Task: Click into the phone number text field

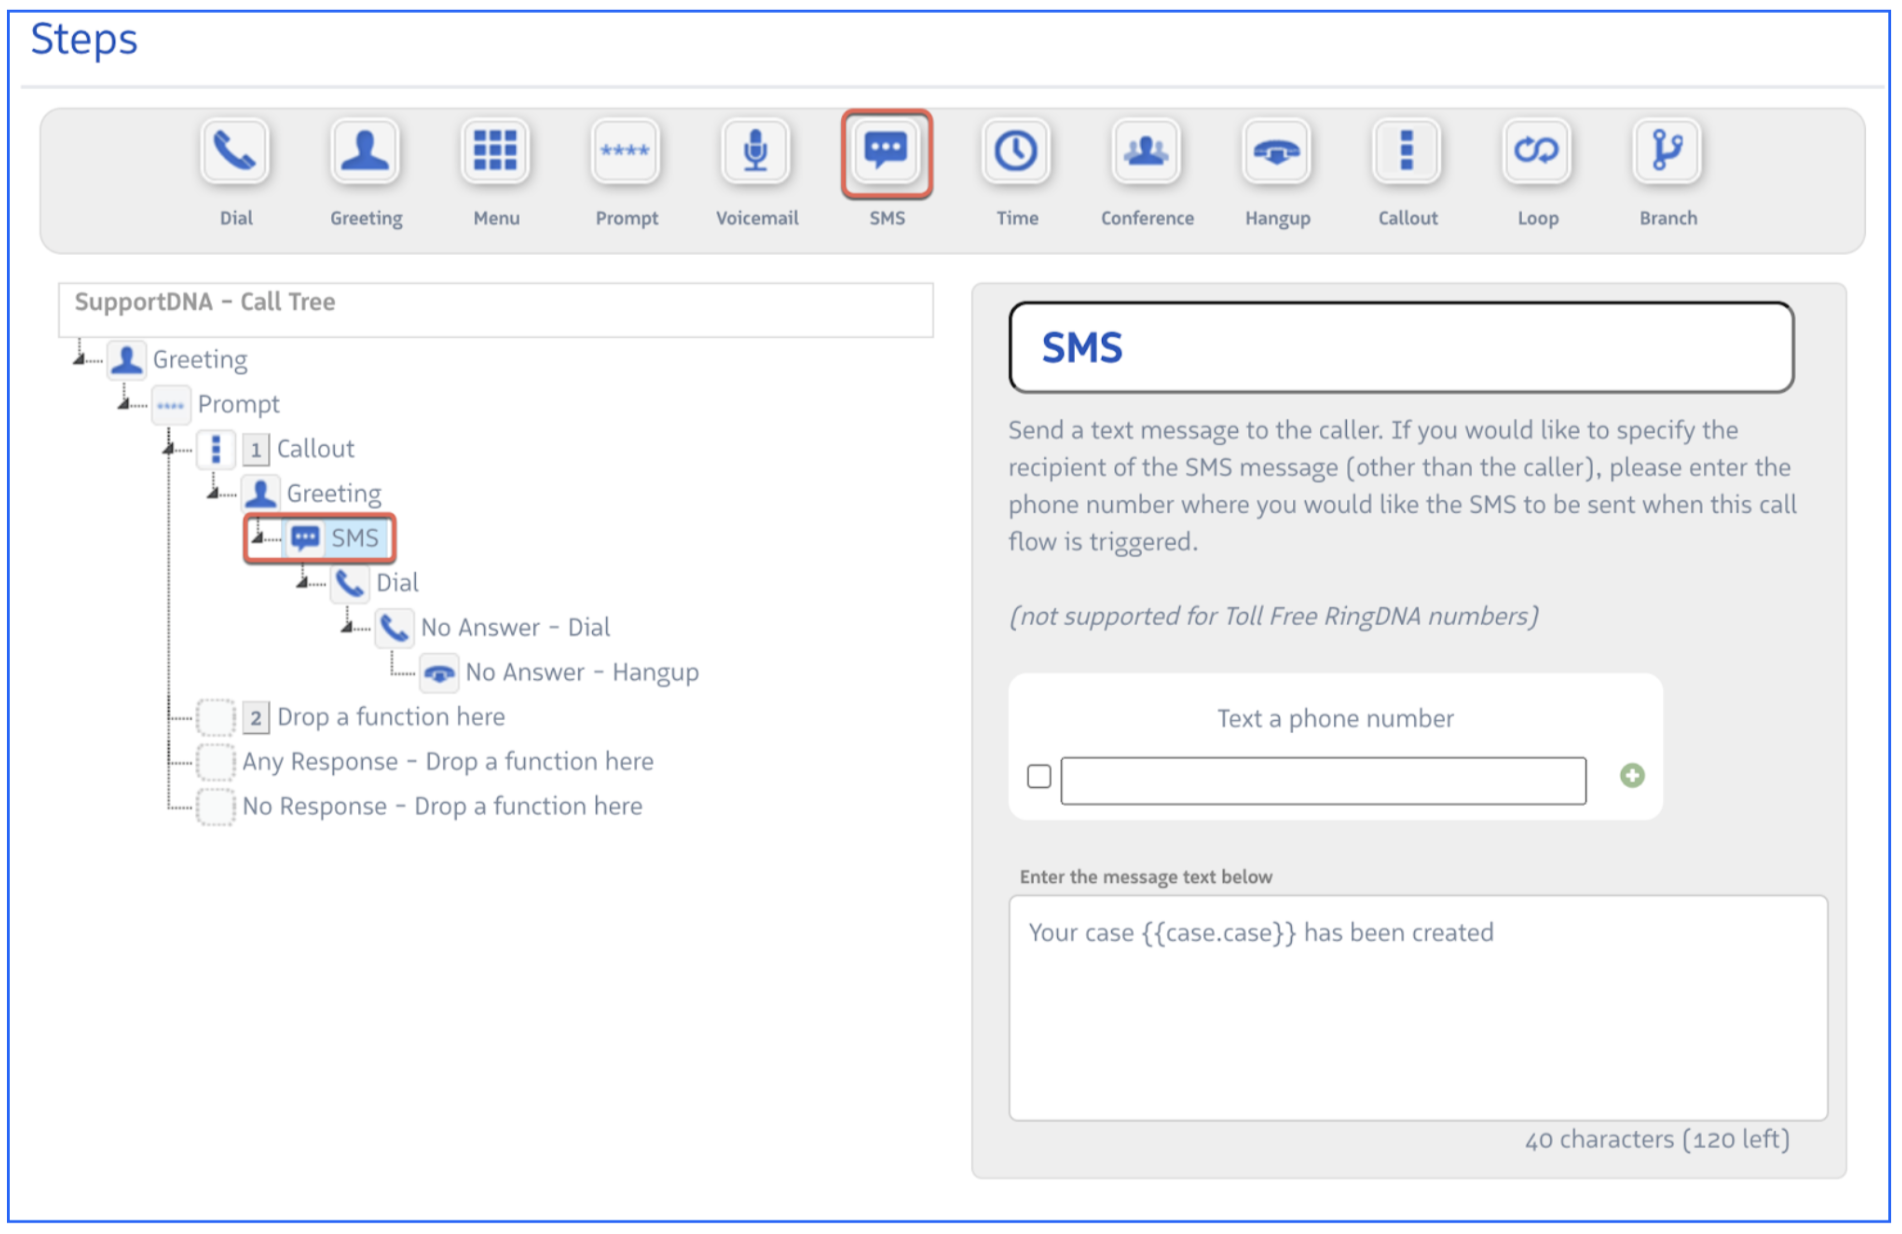Action: click(1322, 781)
